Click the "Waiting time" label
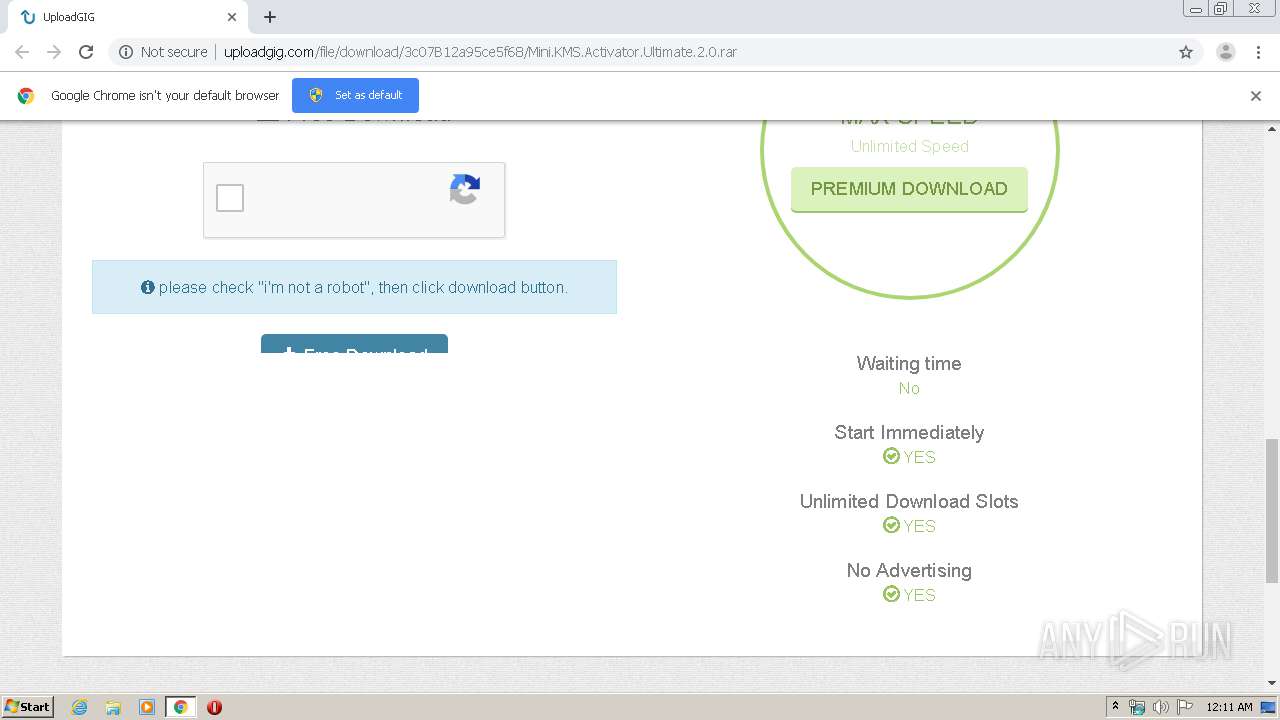The width and height of the screenshot is (1280, 720). click(909, 363)
